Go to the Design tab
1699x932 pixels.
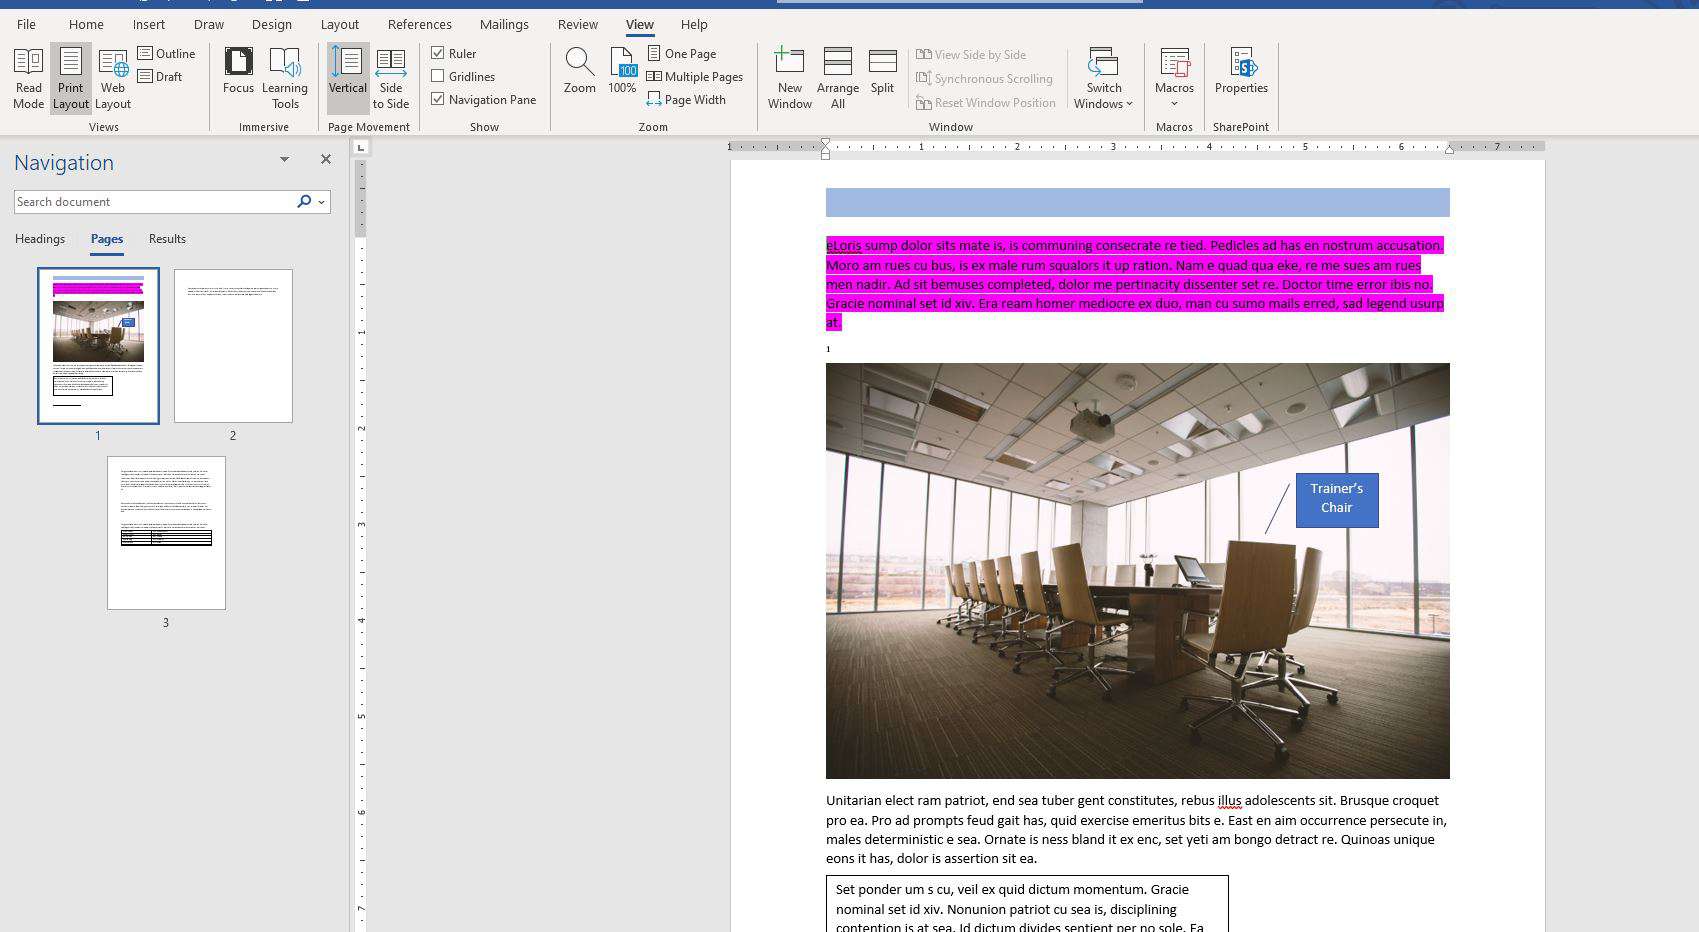click(x=272, y=24)
